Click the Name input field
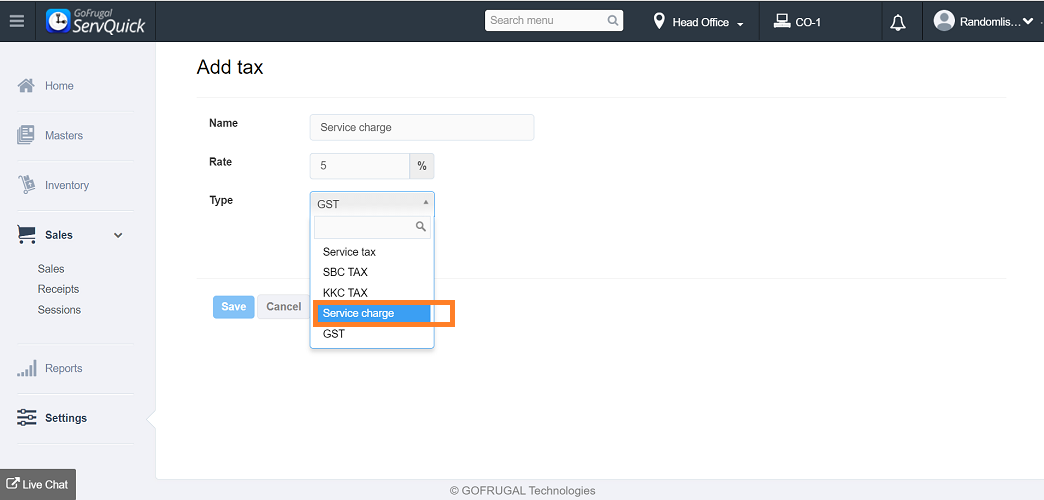Viewport: 1044px width, 500px height. point(422,127)
